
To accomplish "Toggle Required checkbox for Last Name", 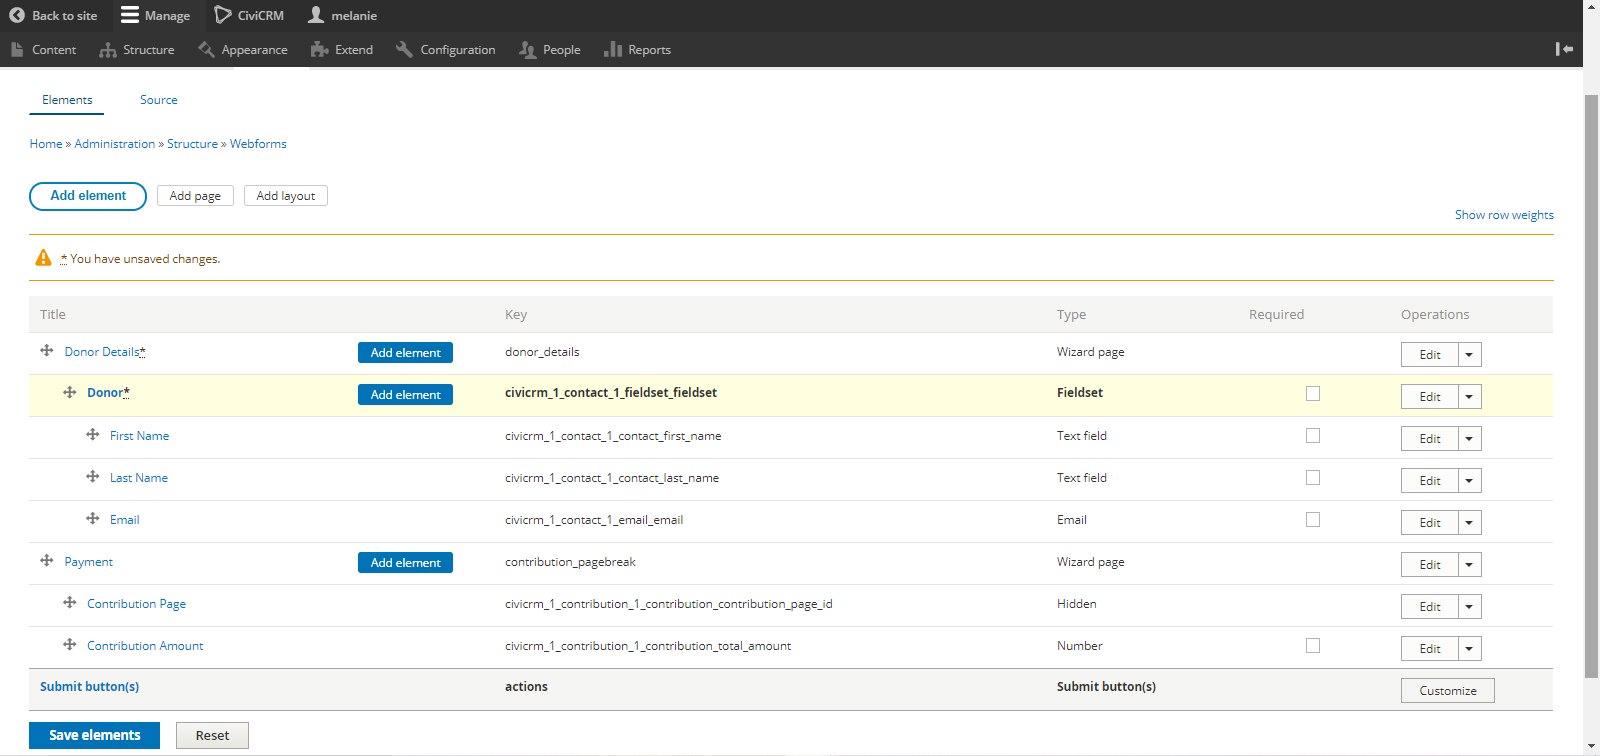I will pyautogui.click(x=1313, y=478).
